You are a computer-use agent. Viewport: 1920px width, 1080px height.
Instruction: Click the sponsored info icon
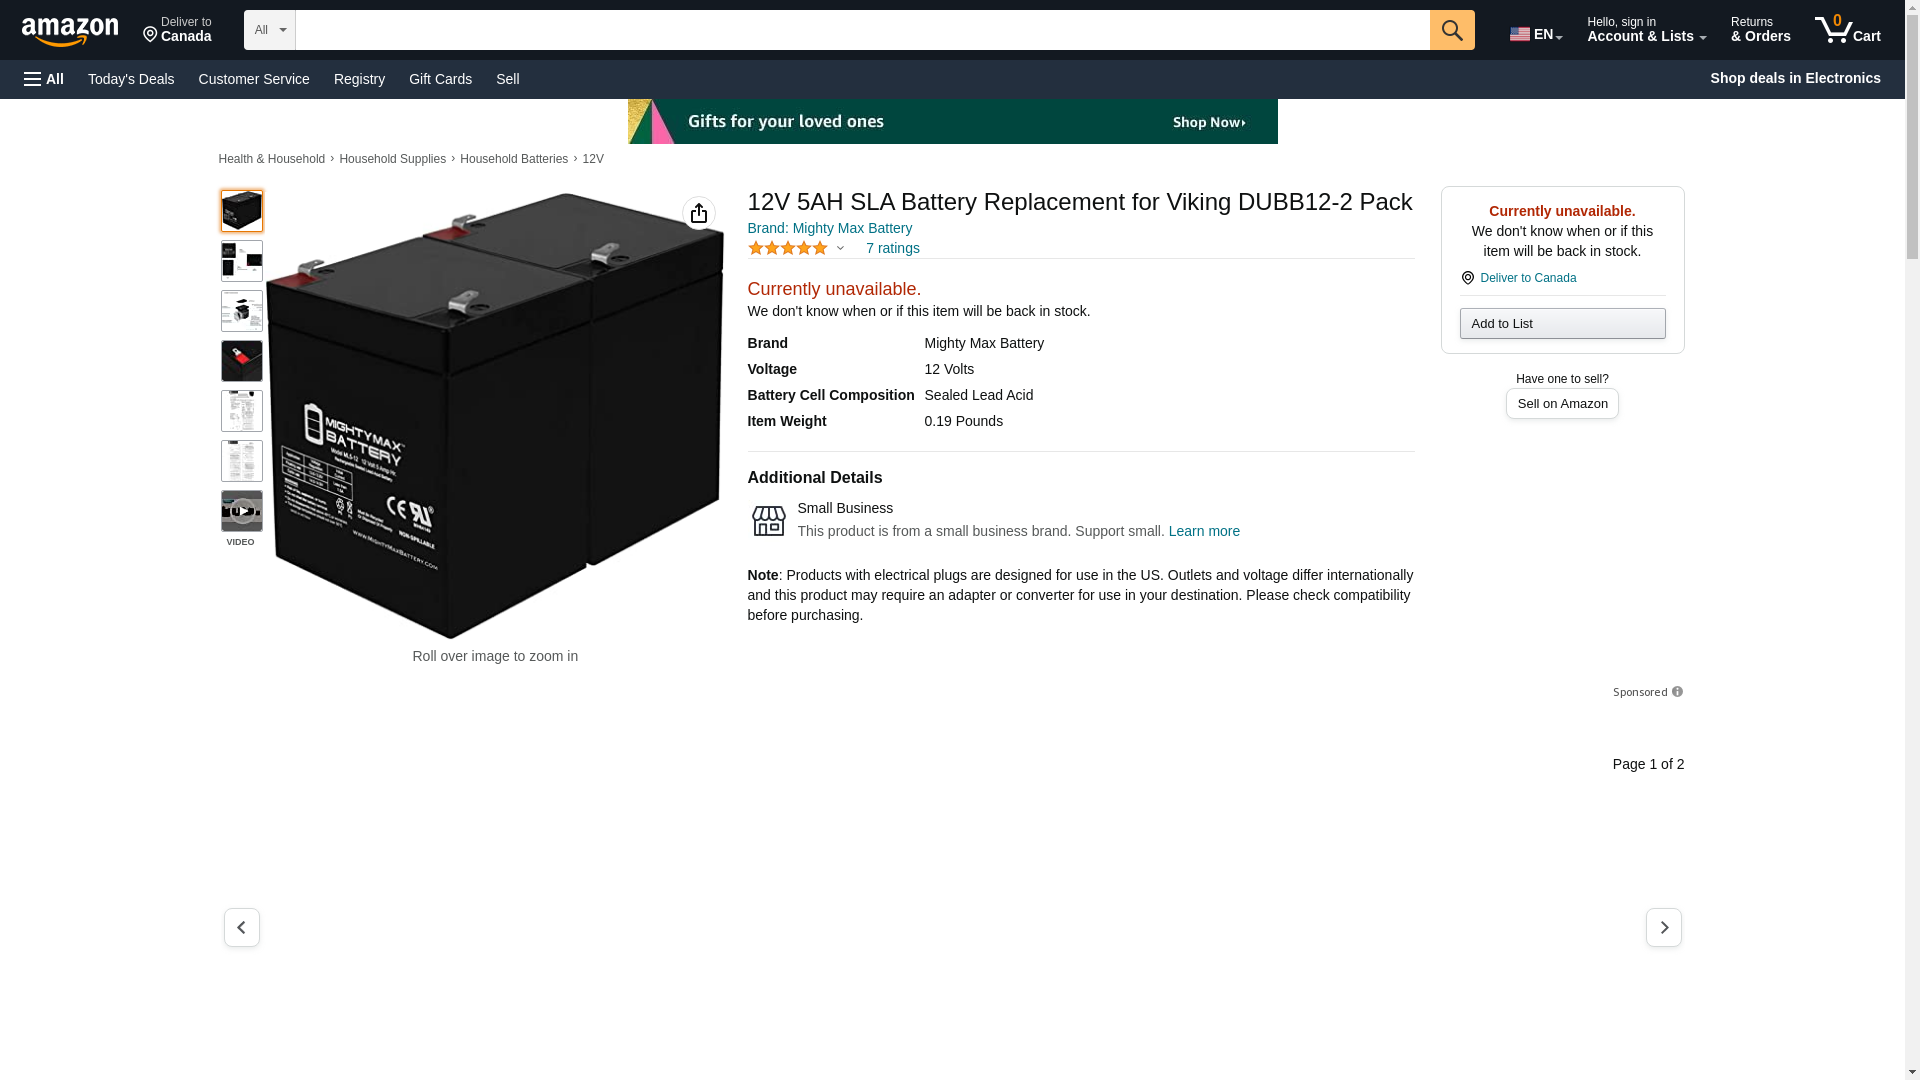pyautogui.click(x=1677, y=692)
